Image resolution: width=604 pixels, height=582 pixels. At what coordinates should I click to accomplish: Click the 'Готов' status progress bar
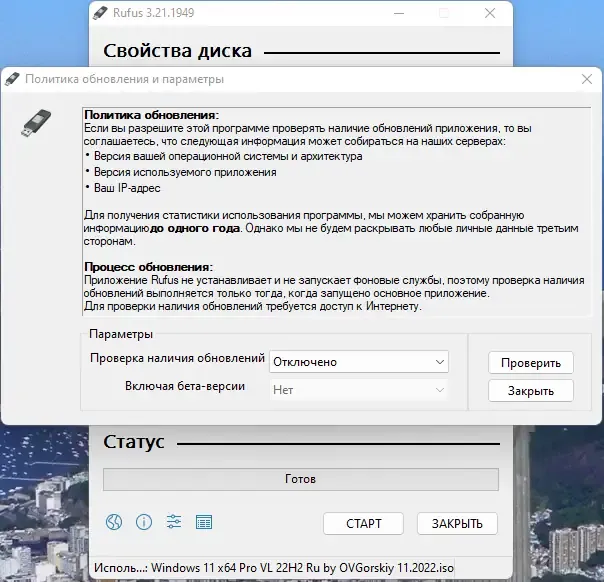(x=301, y=479)
